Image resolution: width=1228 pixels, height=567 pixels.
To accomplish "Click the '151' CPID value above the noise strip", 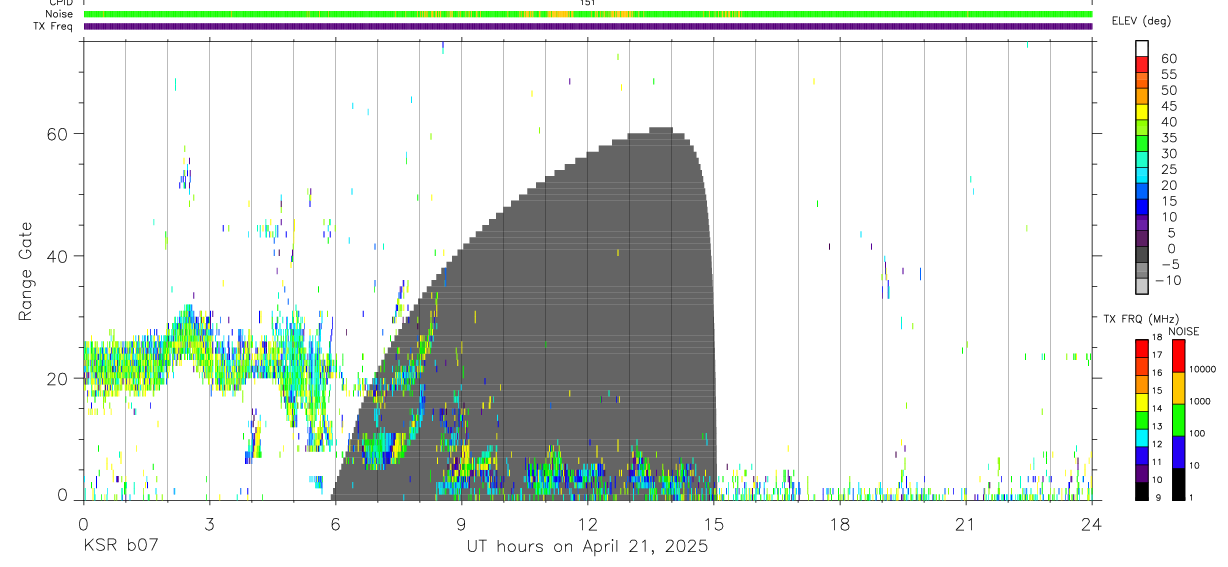I will tap(587, 4).
